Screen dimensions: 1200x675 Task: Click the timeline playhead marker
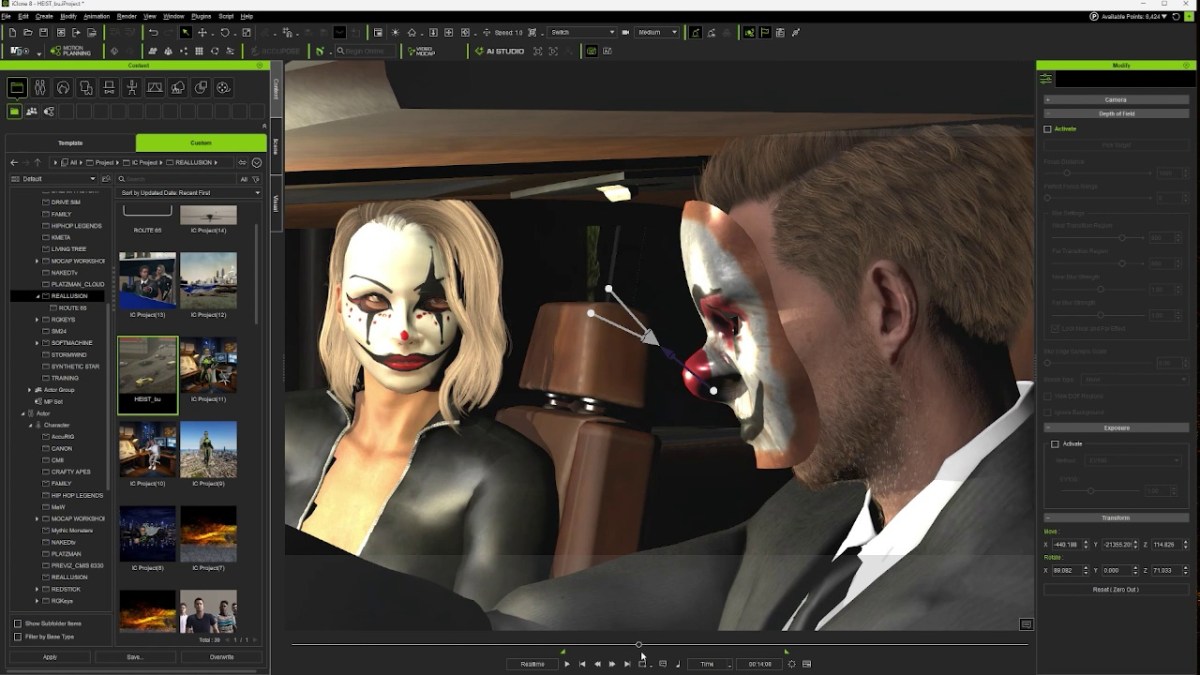coord(639,644)
